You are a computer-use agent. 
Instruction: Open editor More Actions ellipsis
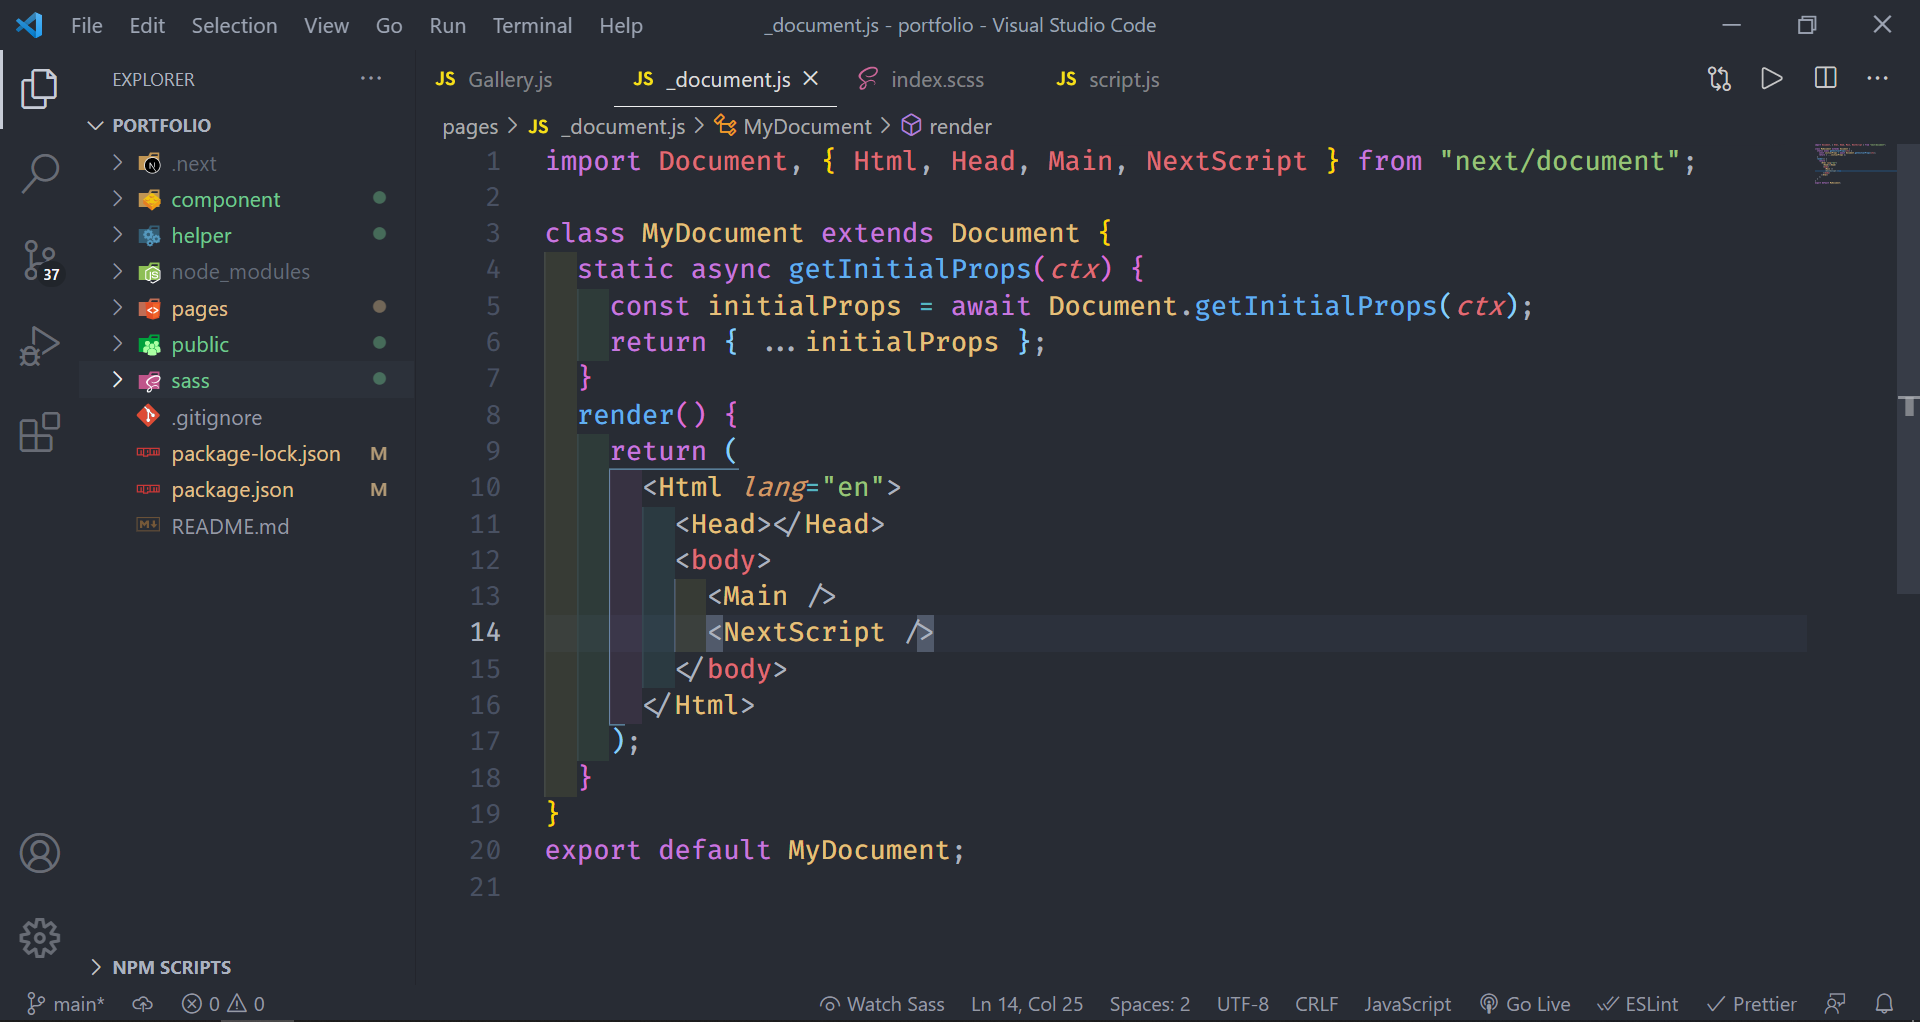pos(1878,79)
